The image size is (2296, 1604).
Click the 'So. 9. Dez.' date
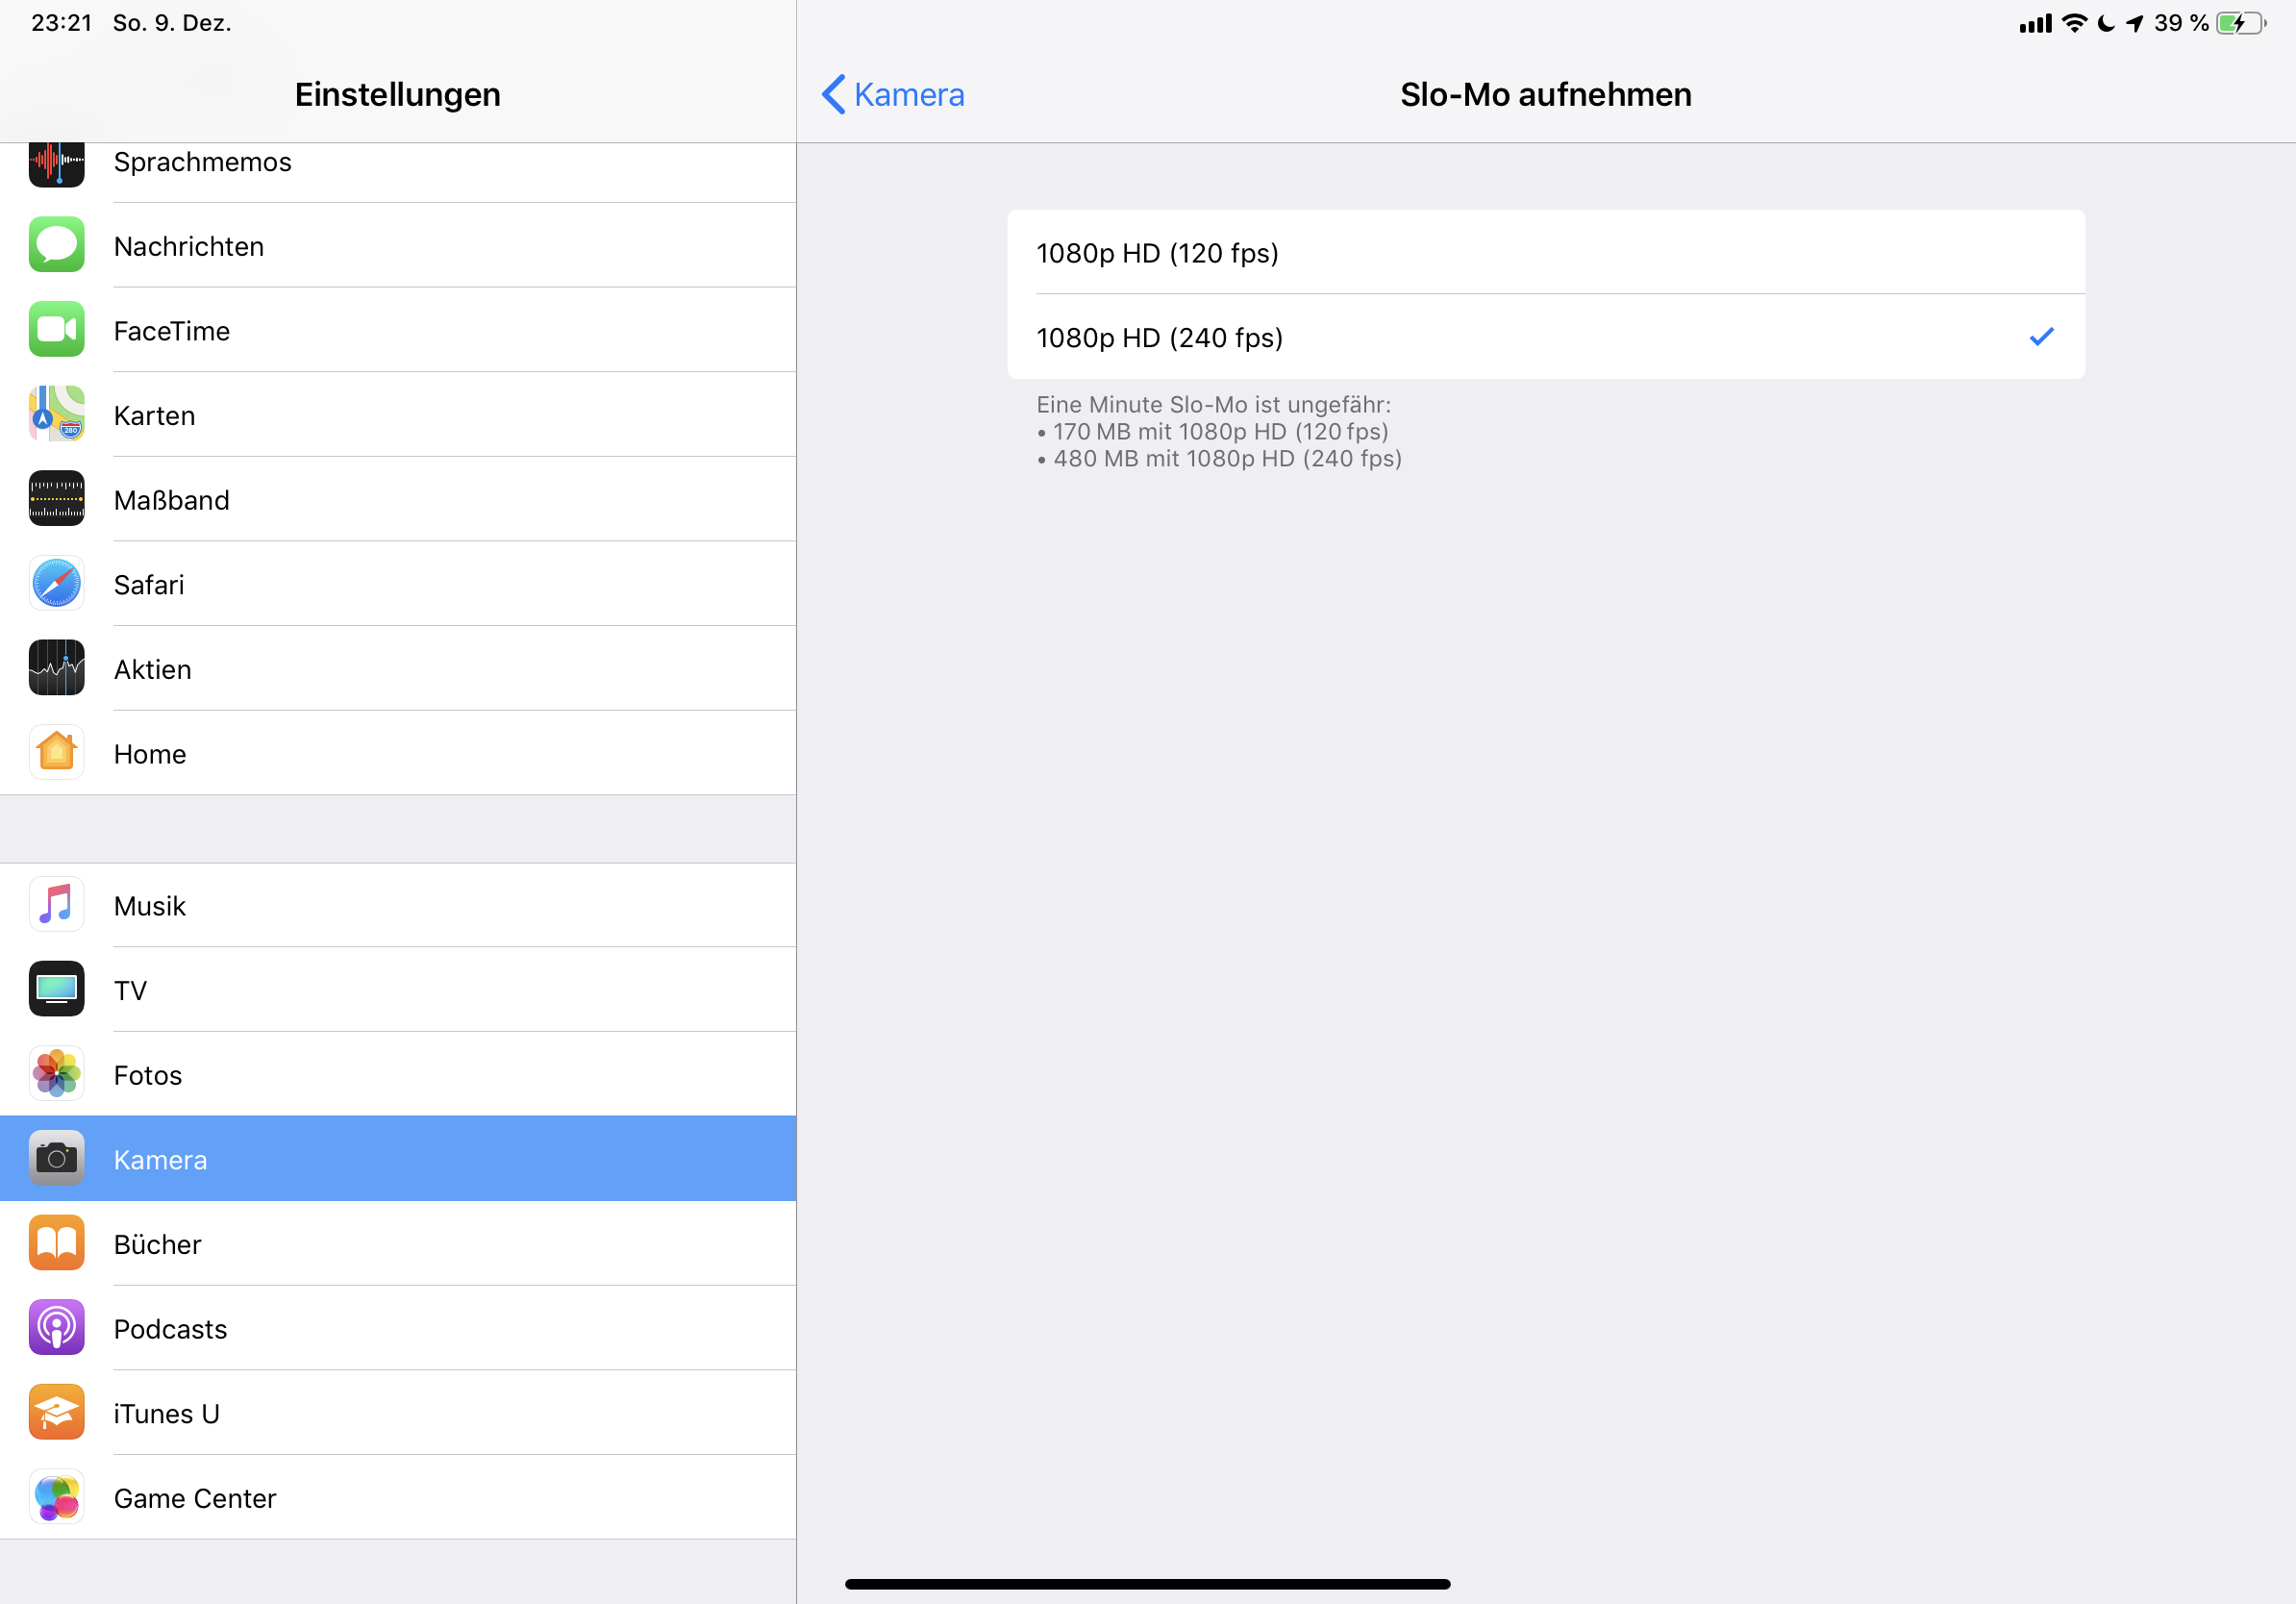coord(172,23)
